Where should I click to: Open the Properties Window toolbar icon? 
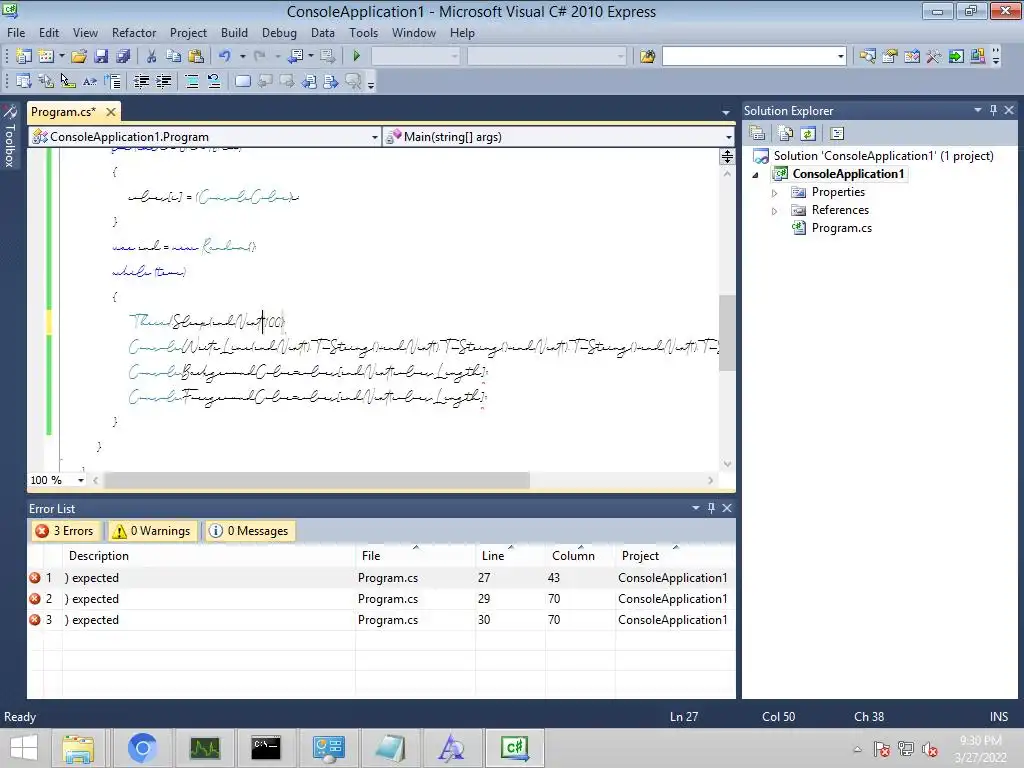click(x=889, y=56)
